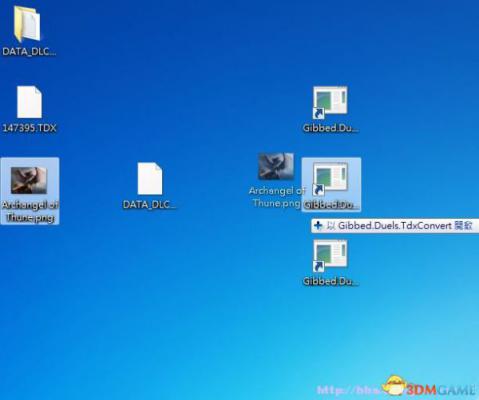Viewport: 479px width, 400px height.
Task: Click the shortcut arrow overlay on top Gibbed icon
Action: click(x=318, y=113)
